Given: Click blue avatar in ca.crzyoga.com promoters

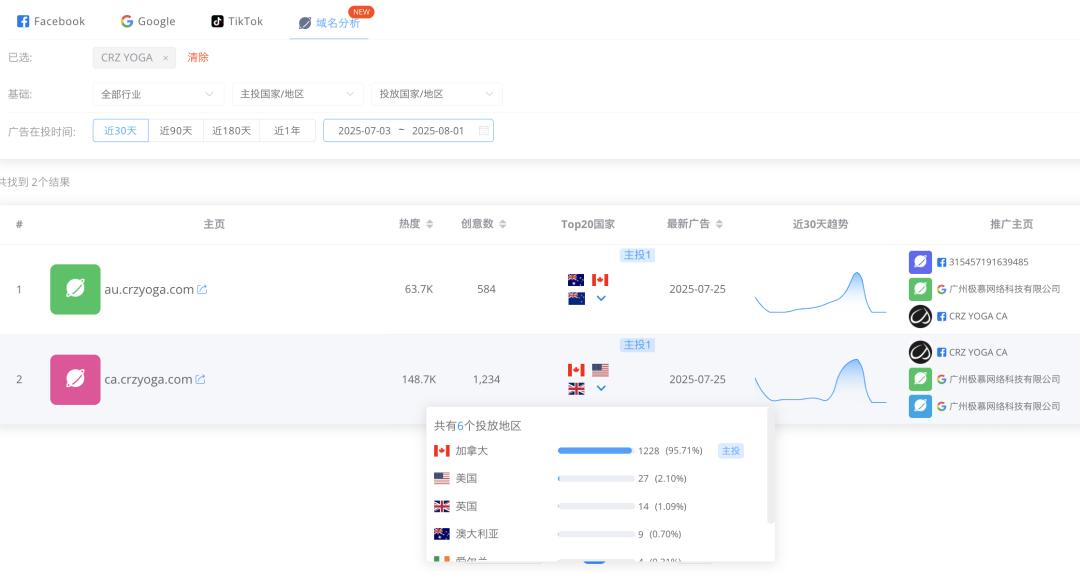Looking at the screenshot, I should pyautogui.click(x=920, y=406).
